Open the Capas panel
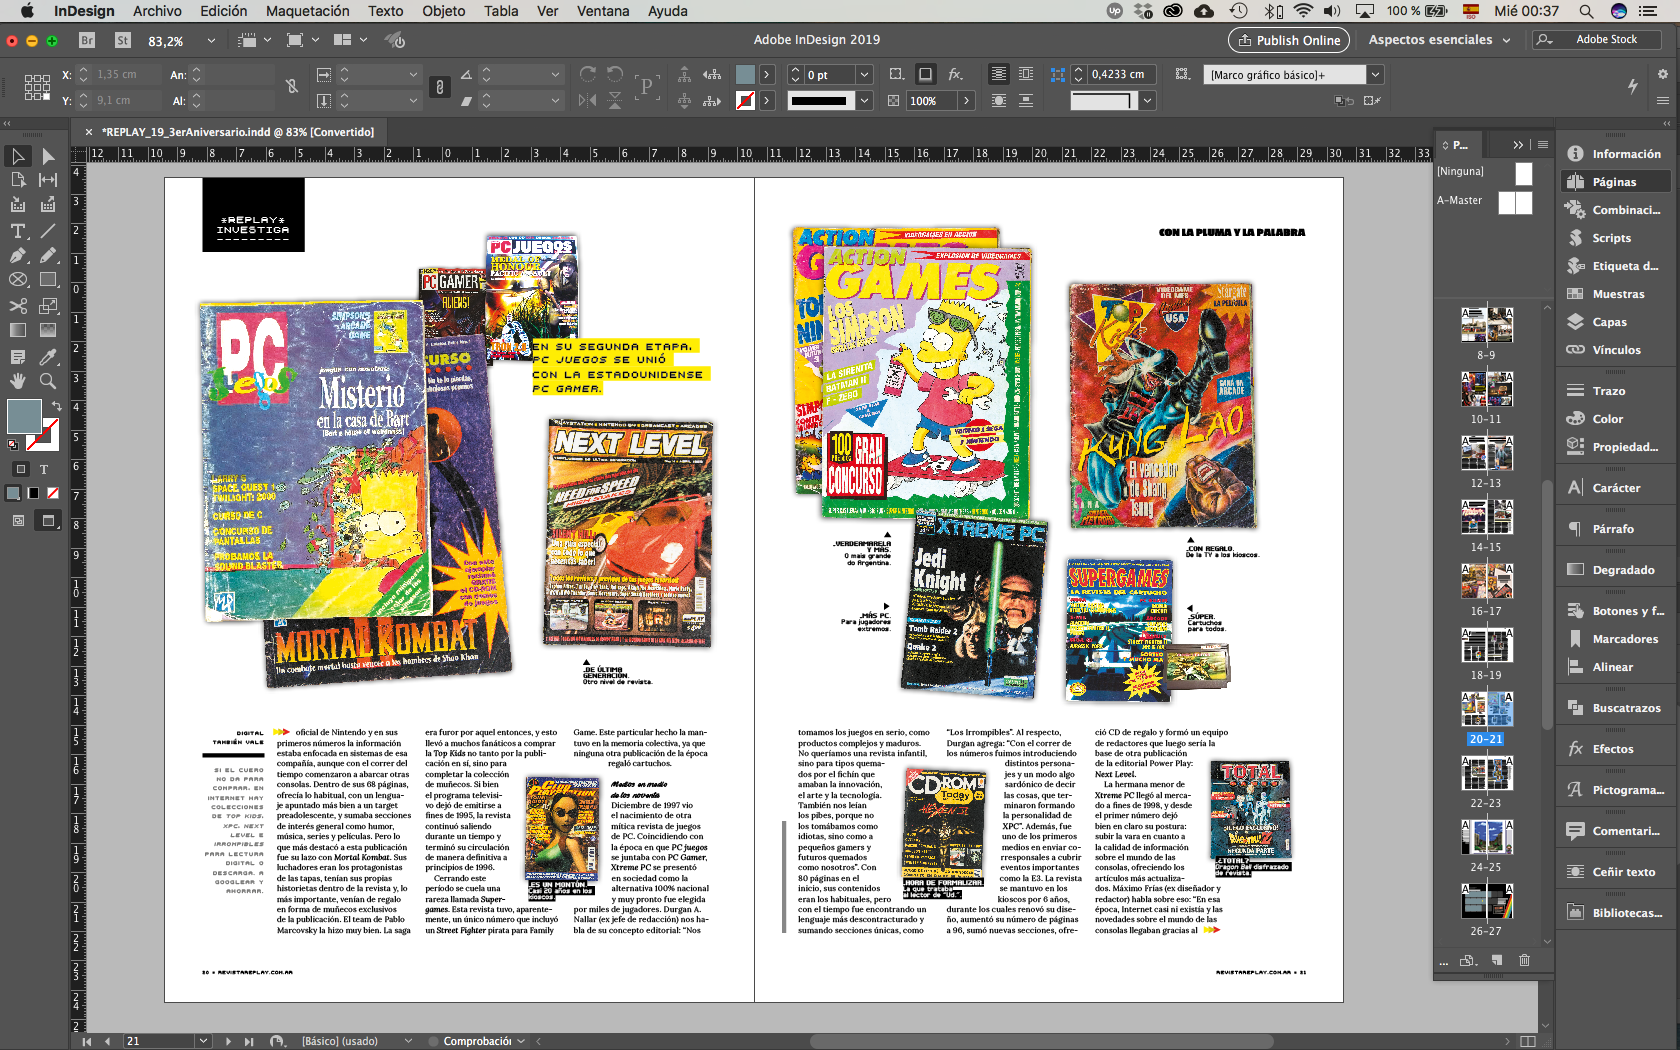1680x1050 pixels. pos(1615,322)
